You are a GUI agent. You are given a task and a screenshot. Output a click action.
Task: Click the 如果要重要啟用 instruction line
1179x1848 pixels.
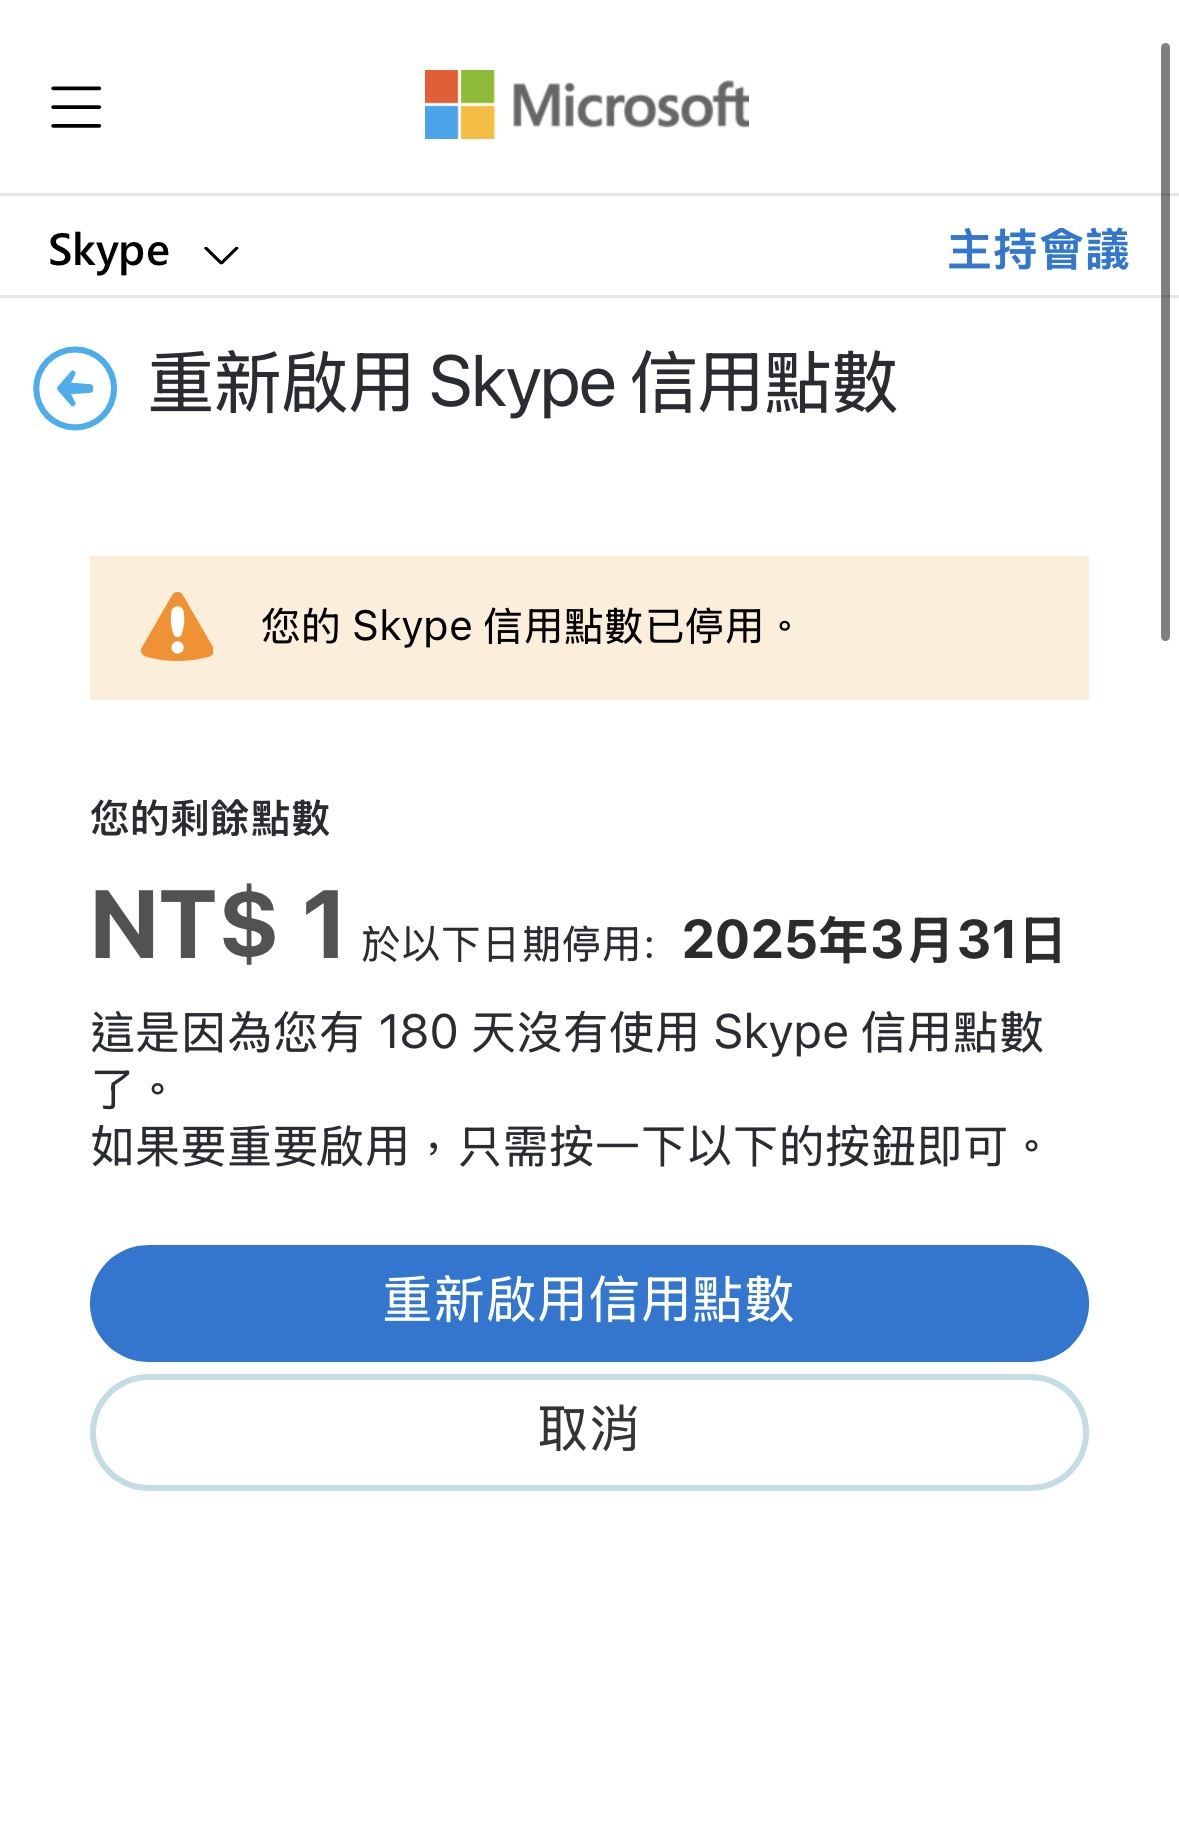click(x=567, y=1146)
